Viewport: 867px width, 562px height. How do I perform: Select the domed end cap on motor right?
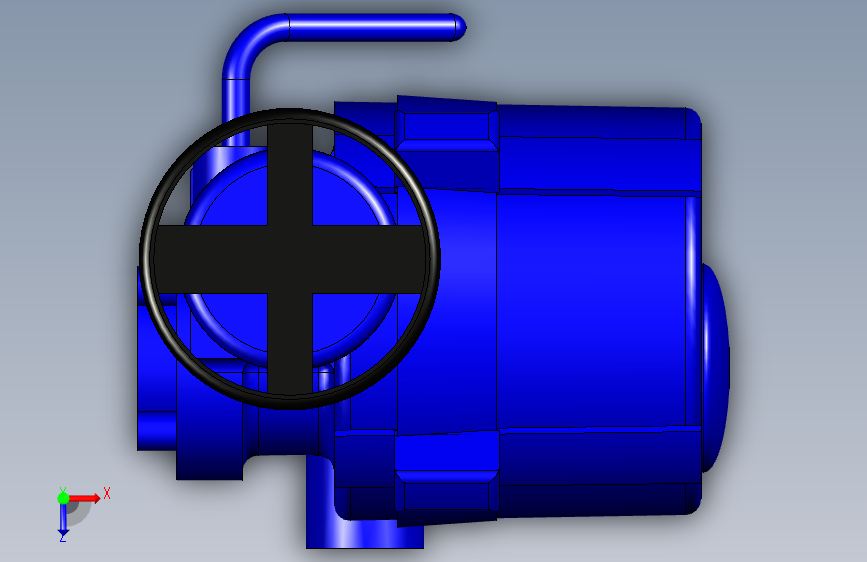click(715, 368)
